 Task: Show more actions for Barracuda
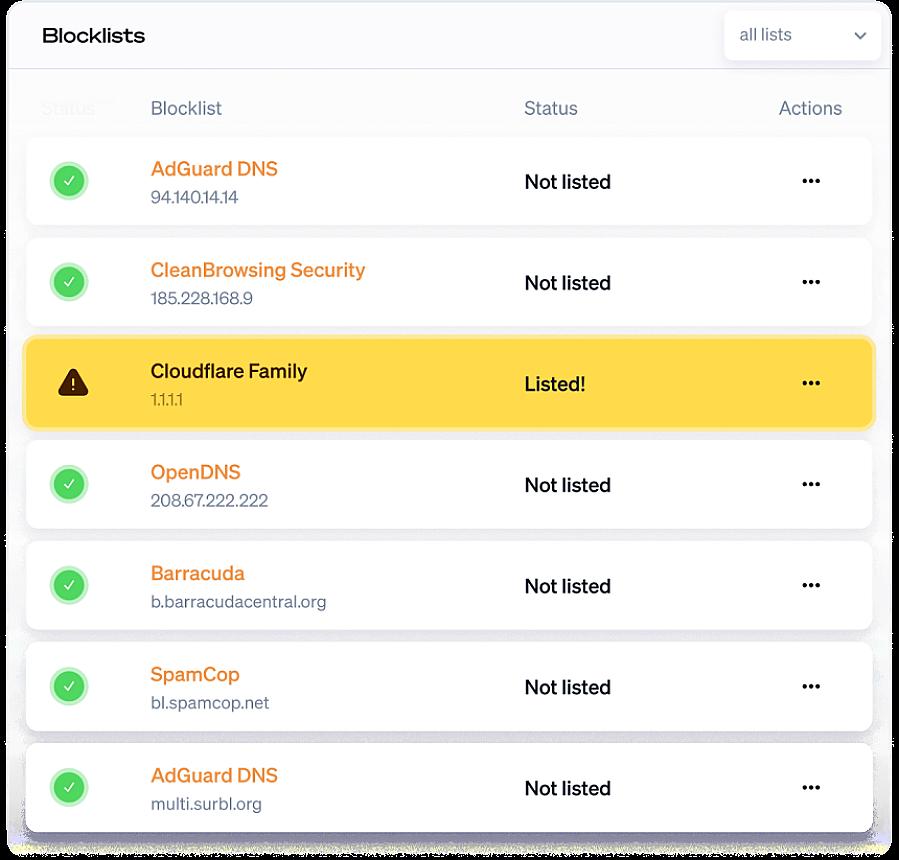coord(811,585)
